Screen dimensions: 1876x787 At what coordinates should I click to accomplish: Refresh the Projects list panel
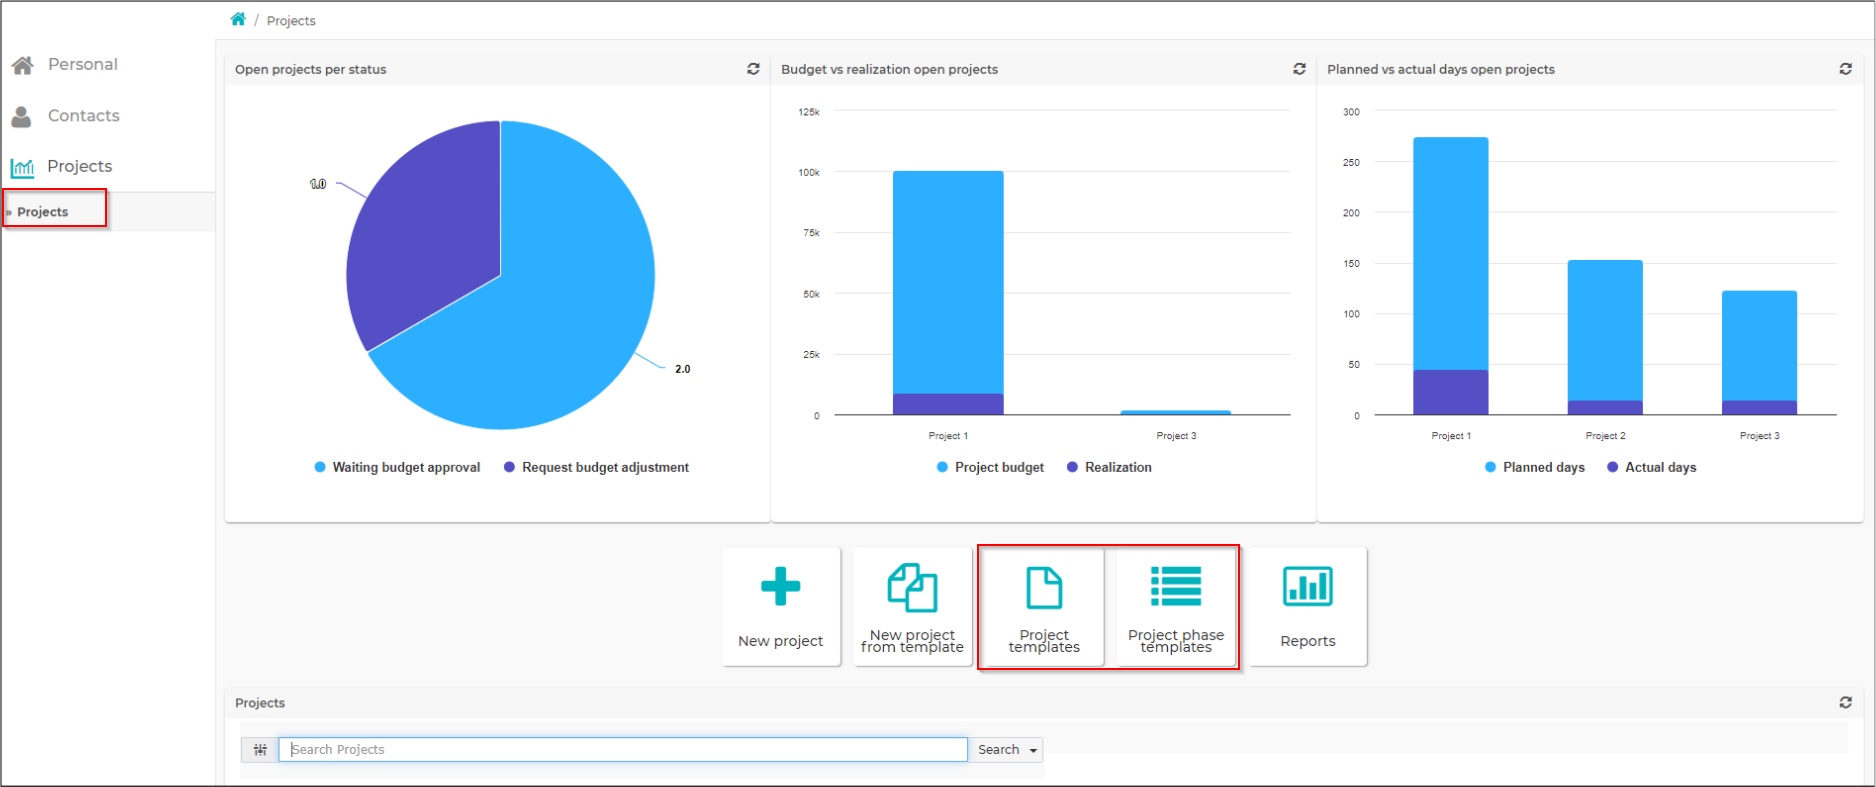tap(1845, 703)
